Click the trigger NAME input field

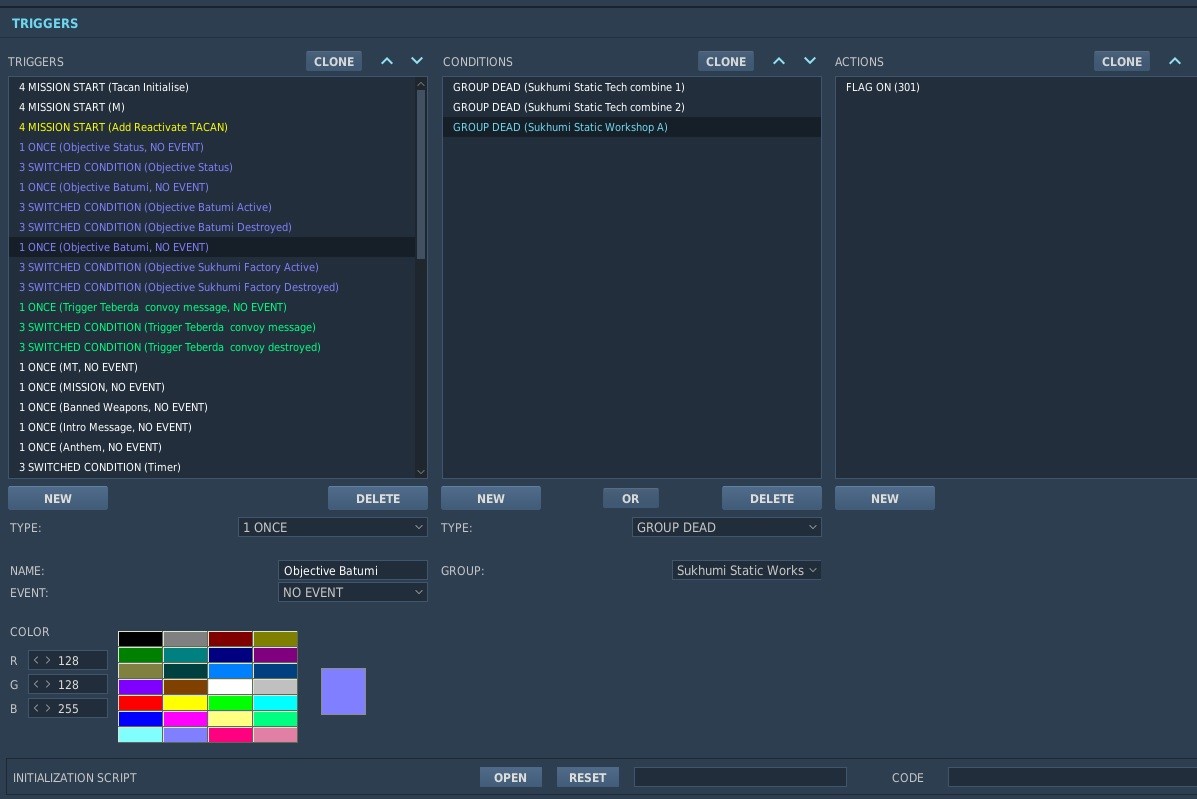pyautogui.click(x=352, y=570)
